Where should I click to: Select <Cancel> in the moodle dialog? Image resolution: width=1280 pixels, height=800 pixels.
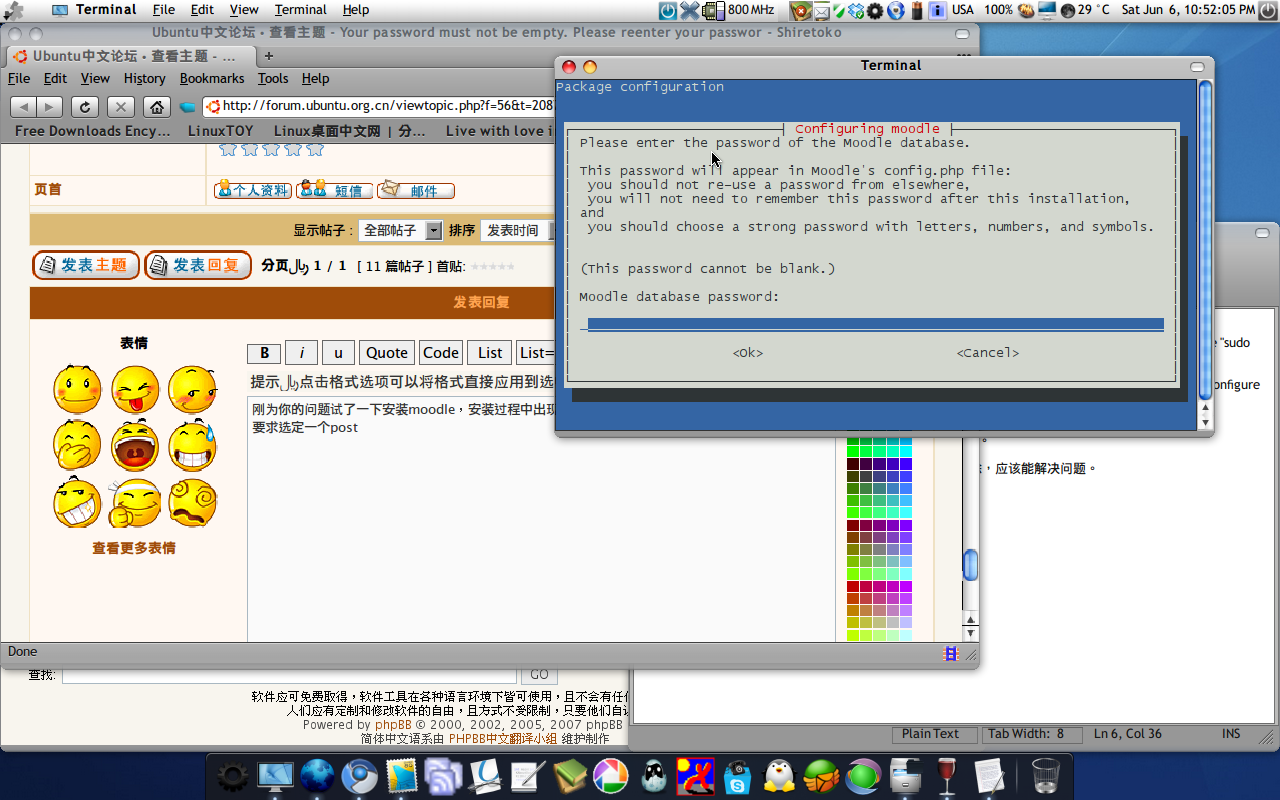988,353
